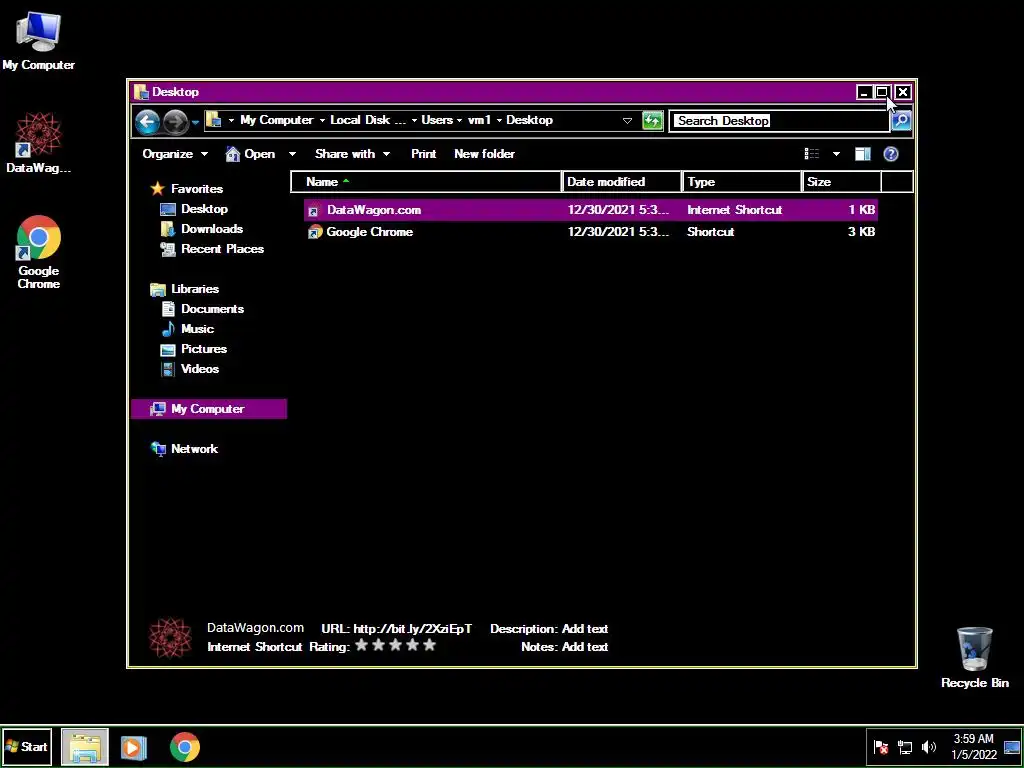The image size is (1024, 768).
Task: Open recent pages dropdown beside Forward arrow
Action: [195, 123]
